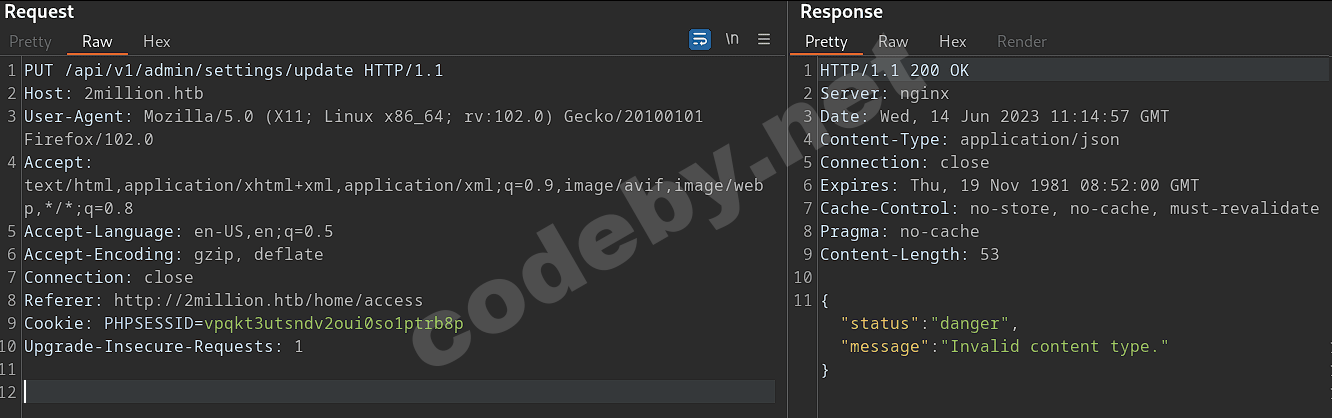Open the Request hamburger options menu
This screenshot has width=1332, height=418.
point(764,40)
